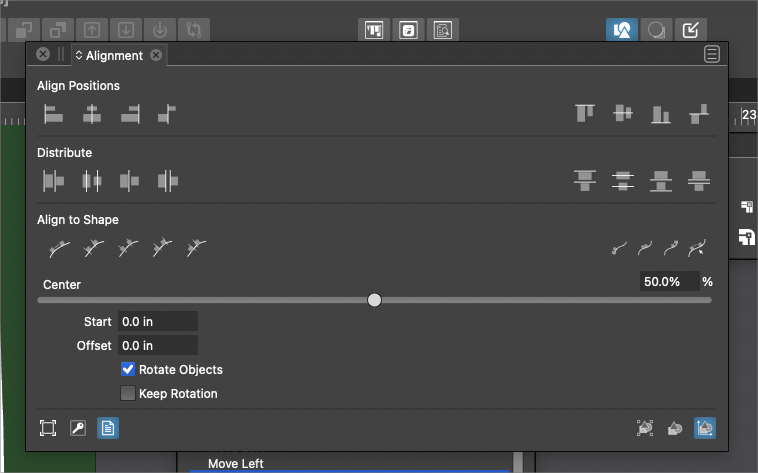
Task: Open the Alignment panel selector arrows
Action: (x=79, y=56)
